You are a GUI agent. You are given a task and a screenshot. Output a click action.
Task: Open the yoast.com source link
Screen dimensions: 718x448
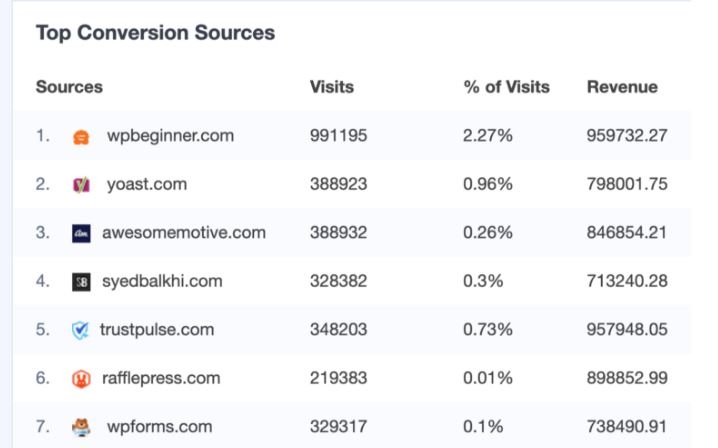point(147,185)
